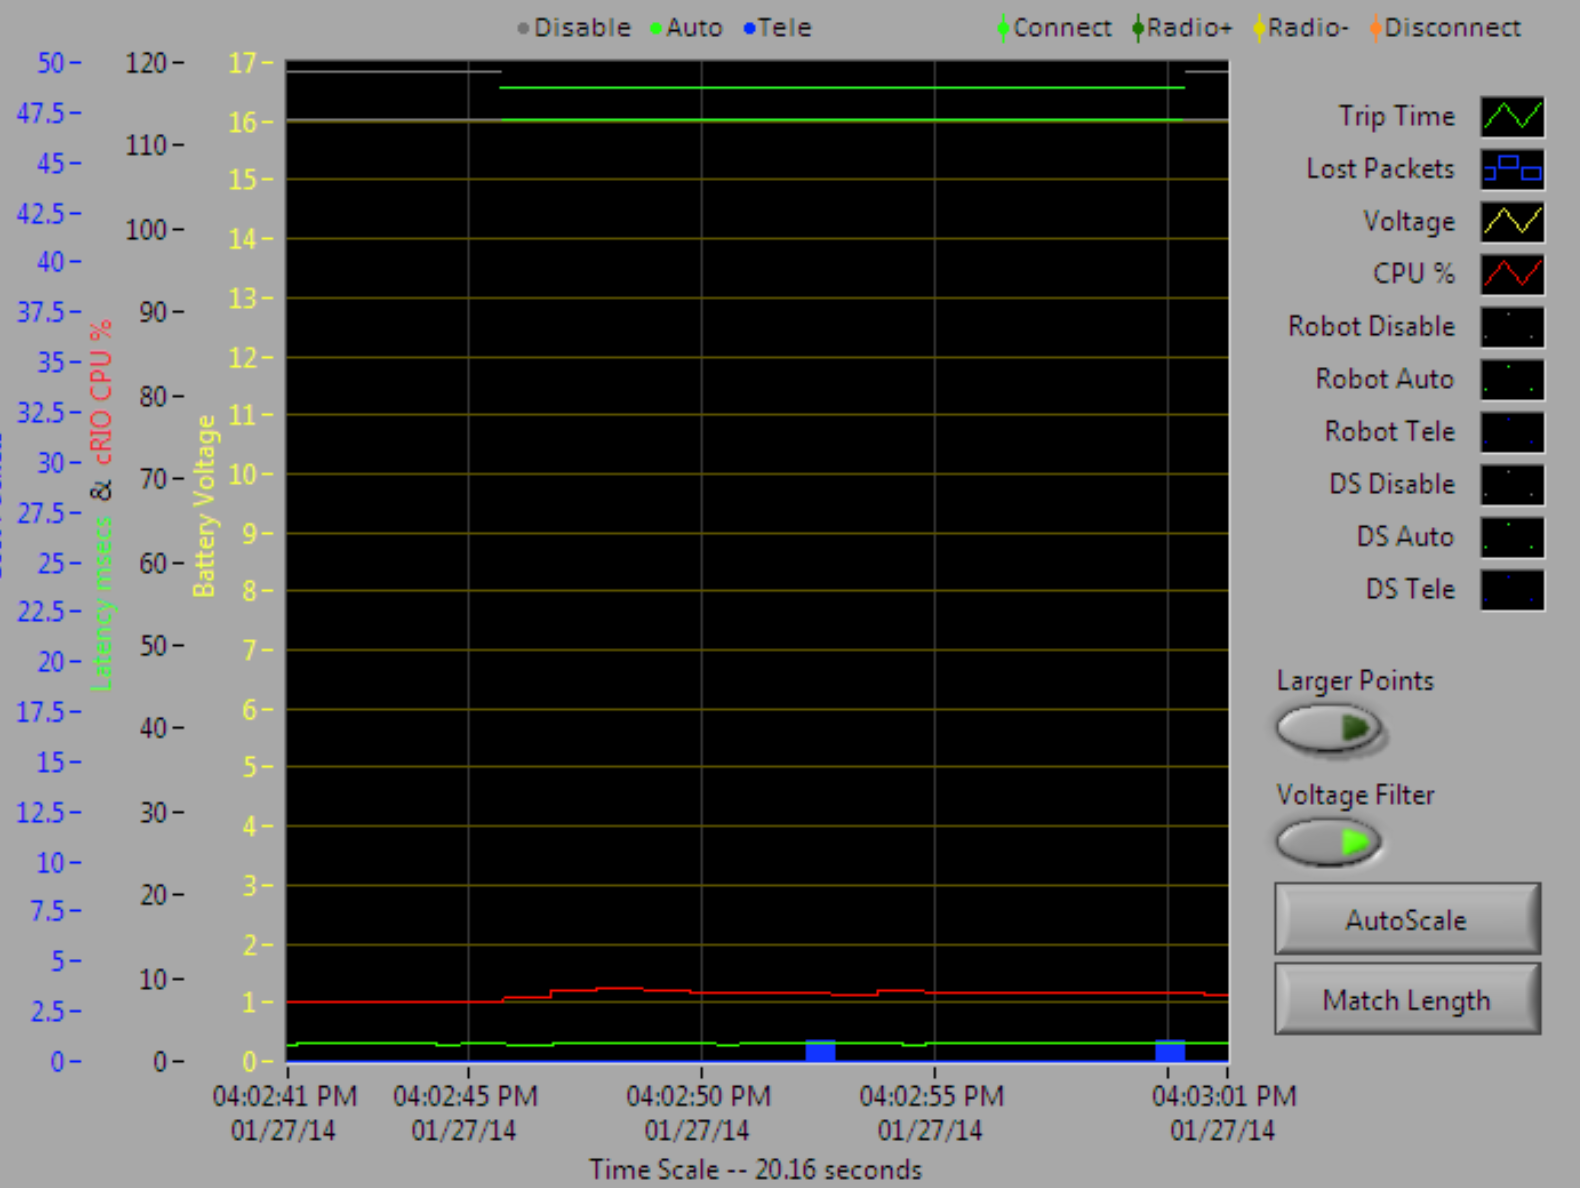Click the CPU % plot legend icon
Screen dimensions: 1580x1188
pos(1512,274)
